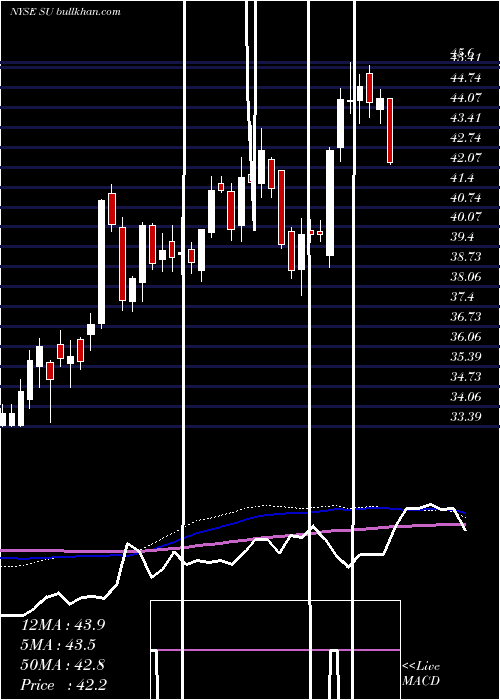Select the 44.74 price axis label

coord(466,78)
